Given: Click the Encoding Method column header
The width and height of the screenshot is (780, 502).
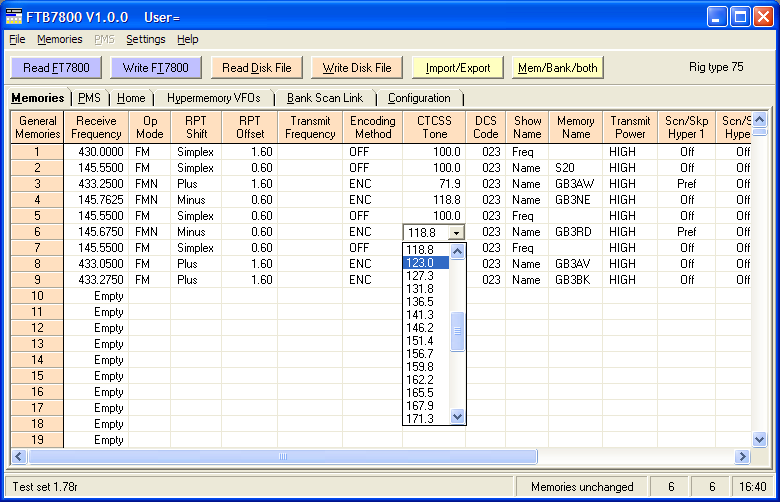Looking at the screenshot, I should (x=373, y=127).
